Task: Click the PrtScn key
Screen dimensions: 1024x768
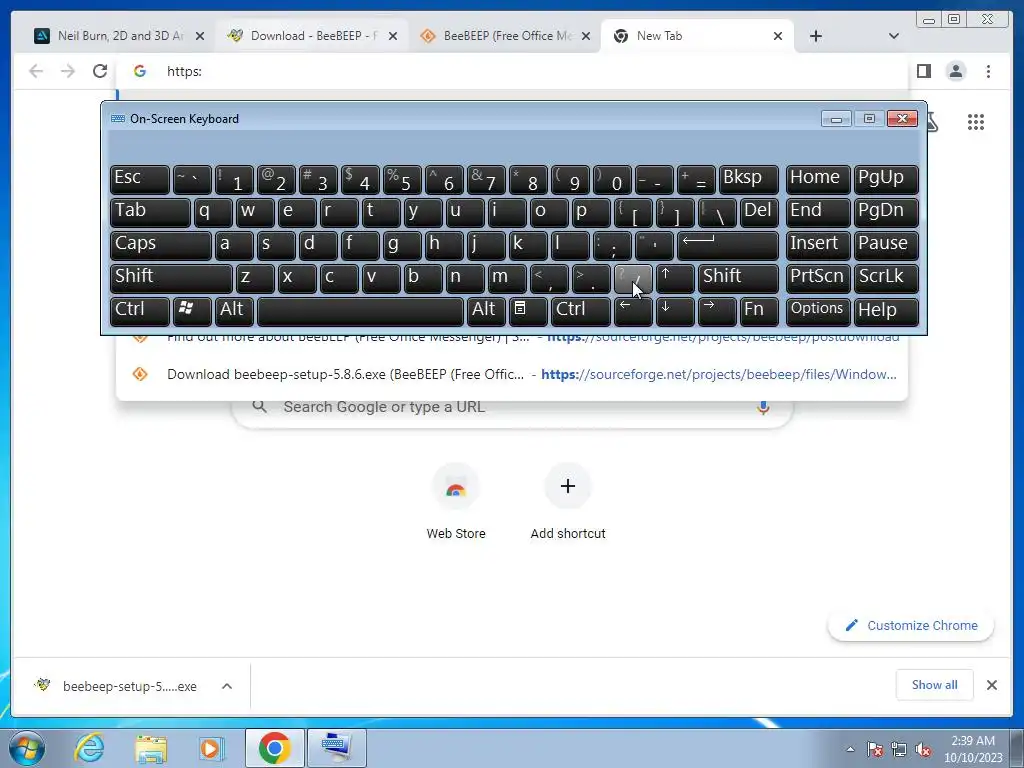Action: point(817,278)
